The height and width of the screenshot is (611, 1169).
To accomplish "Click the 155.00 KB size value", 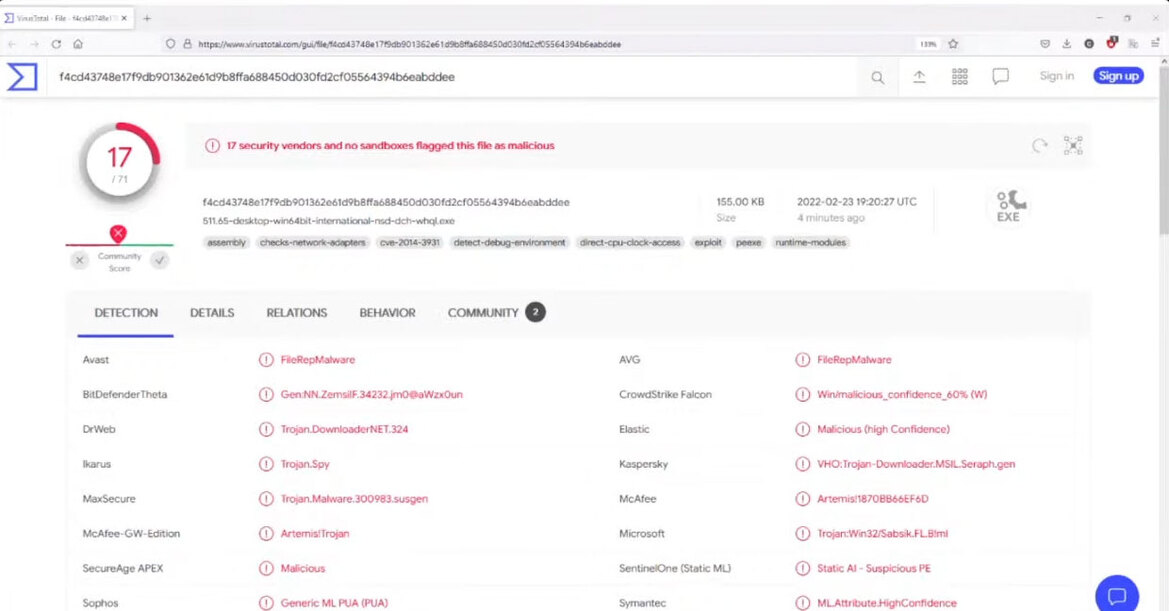I will point(740,202).
